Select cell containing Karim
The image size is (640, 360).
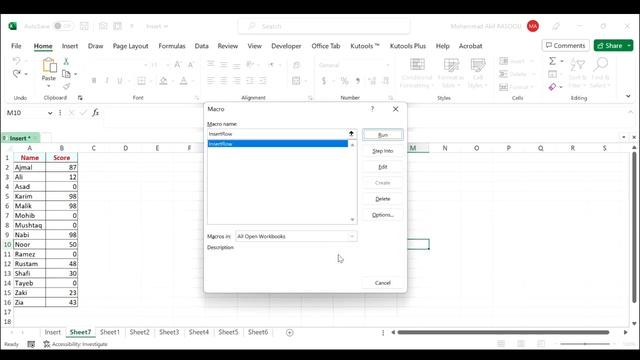pos(29,196)
